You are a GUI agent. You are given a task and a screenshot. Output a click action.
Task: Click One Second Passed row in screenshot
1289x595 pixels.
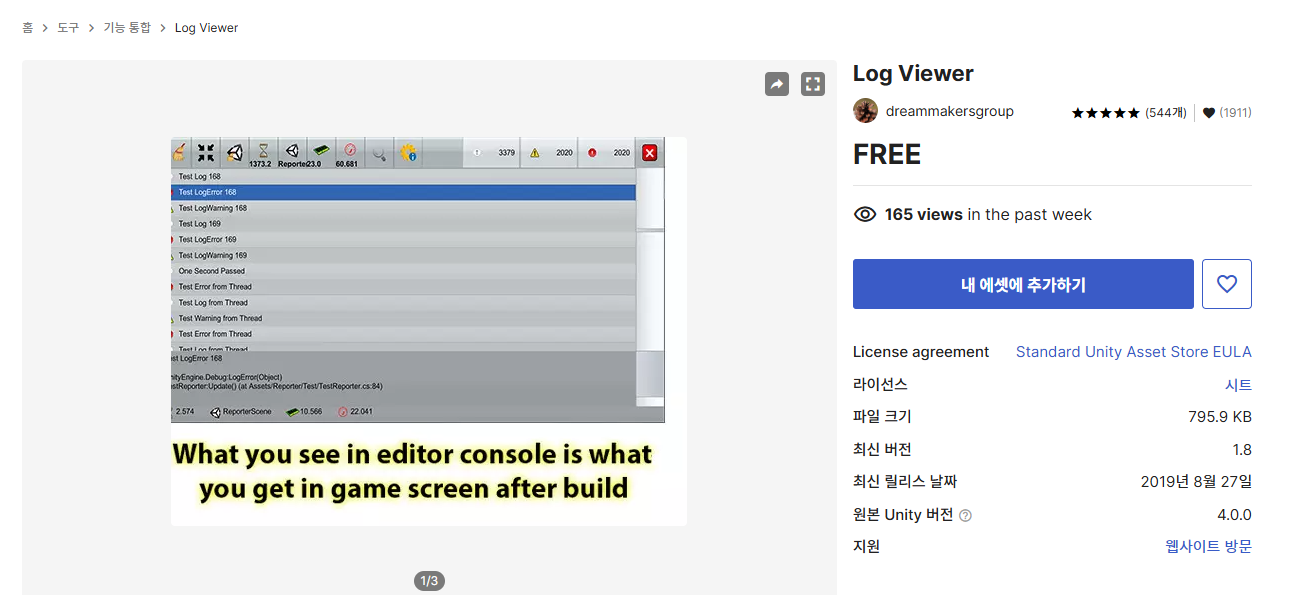coord(404,271)
